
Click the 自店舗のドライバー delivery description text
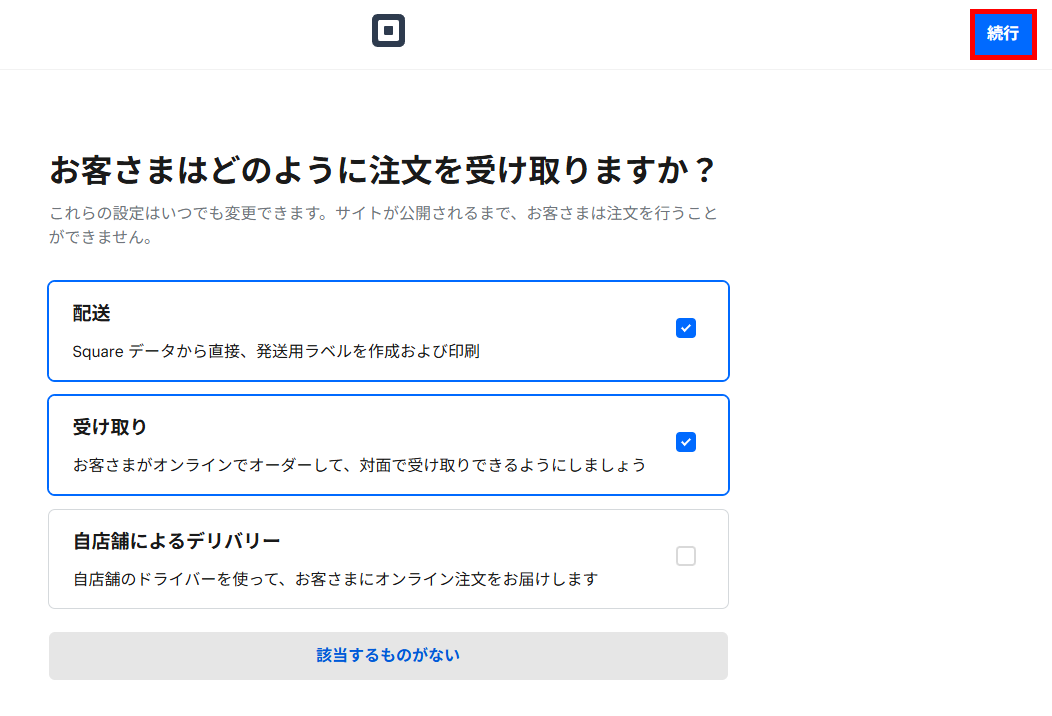335,579
